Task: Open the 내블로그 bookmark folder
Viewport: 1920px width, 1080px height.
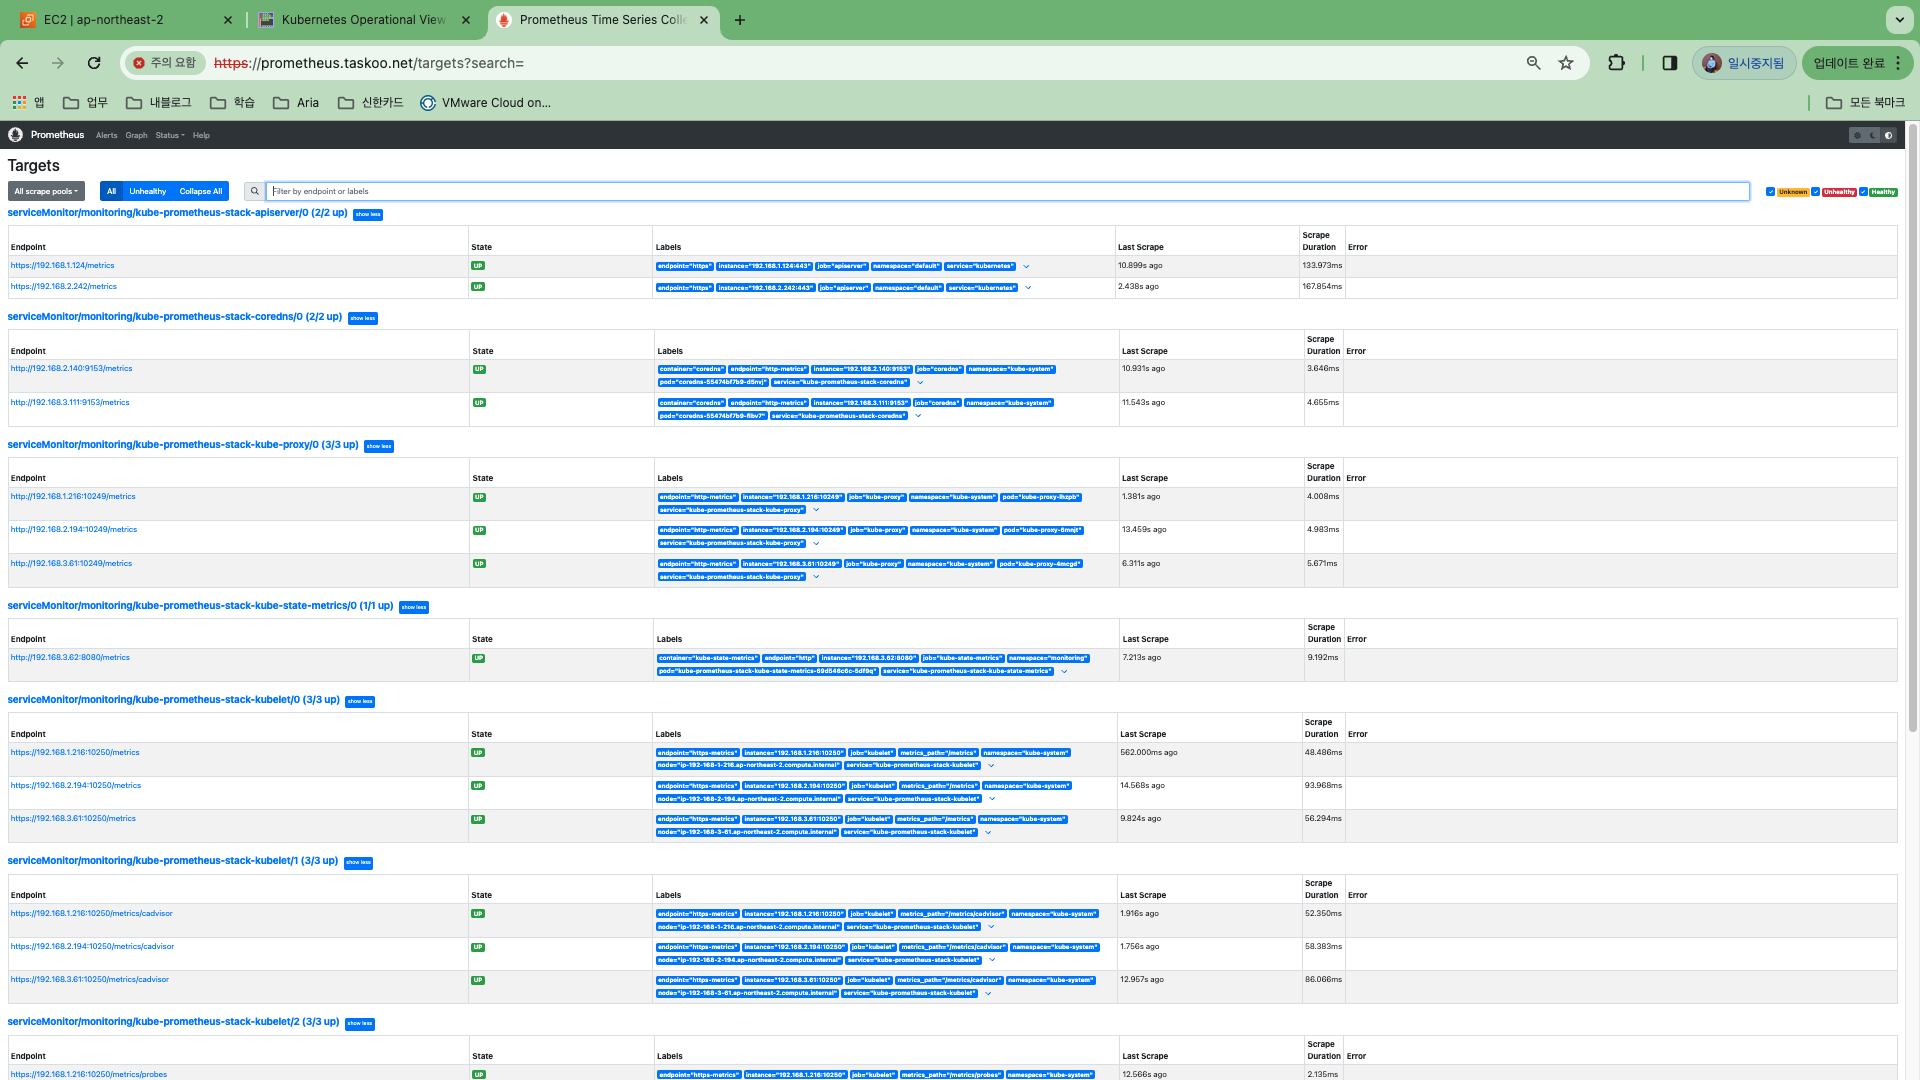Action: click(158, 103)
